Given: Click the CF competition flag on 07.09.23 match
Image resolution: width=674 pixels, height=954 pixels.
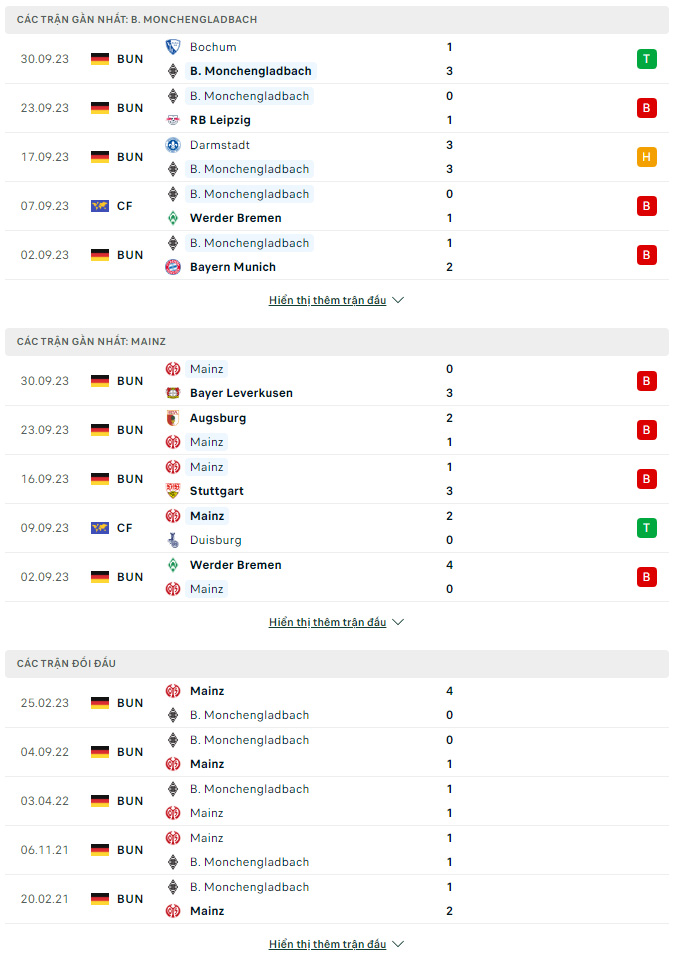Looking at the screenshot, I should [100, 206].
